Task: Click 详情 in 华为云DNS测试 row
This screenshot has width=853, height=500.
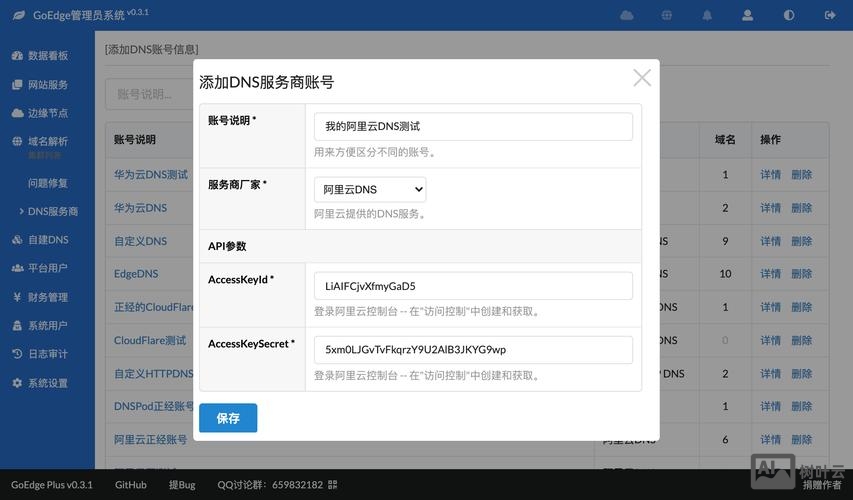Action: tap(770, 175)
